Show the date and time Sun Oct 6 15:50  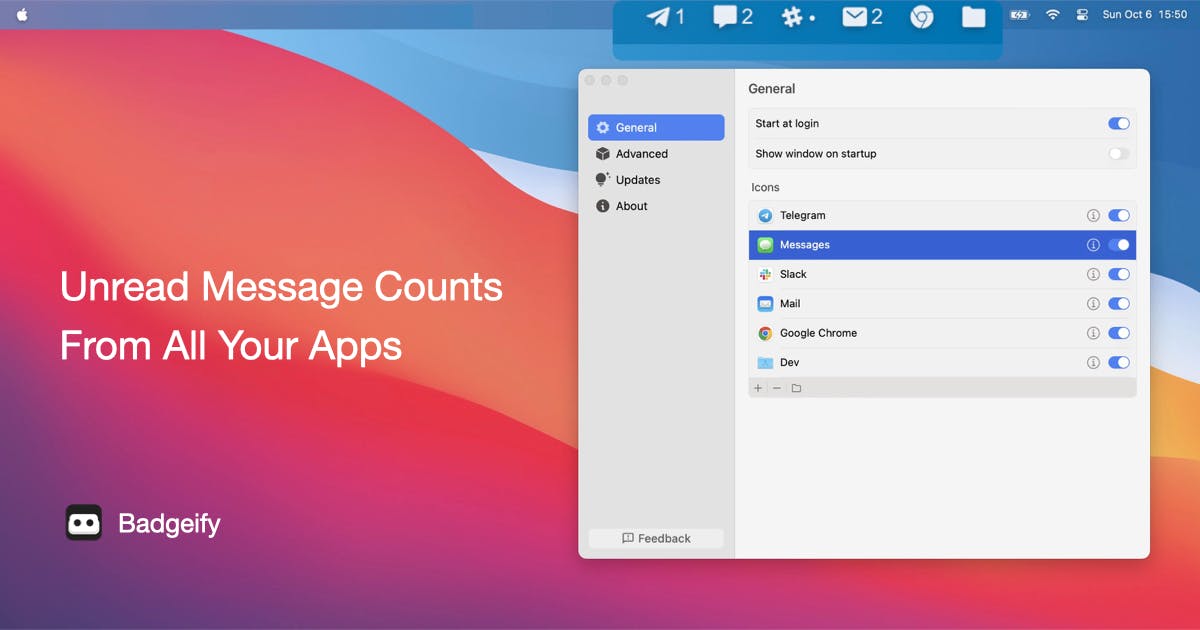pos(1144,15)
